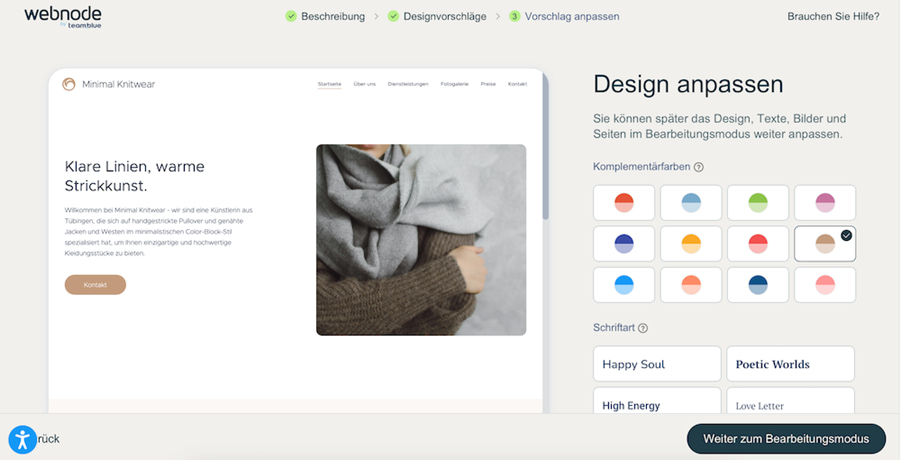The width and height of the screenshot is (901, 460).
Task: Click the brown Kontakt button in preview
Action: pyautogui.click(x=95, y=285)
